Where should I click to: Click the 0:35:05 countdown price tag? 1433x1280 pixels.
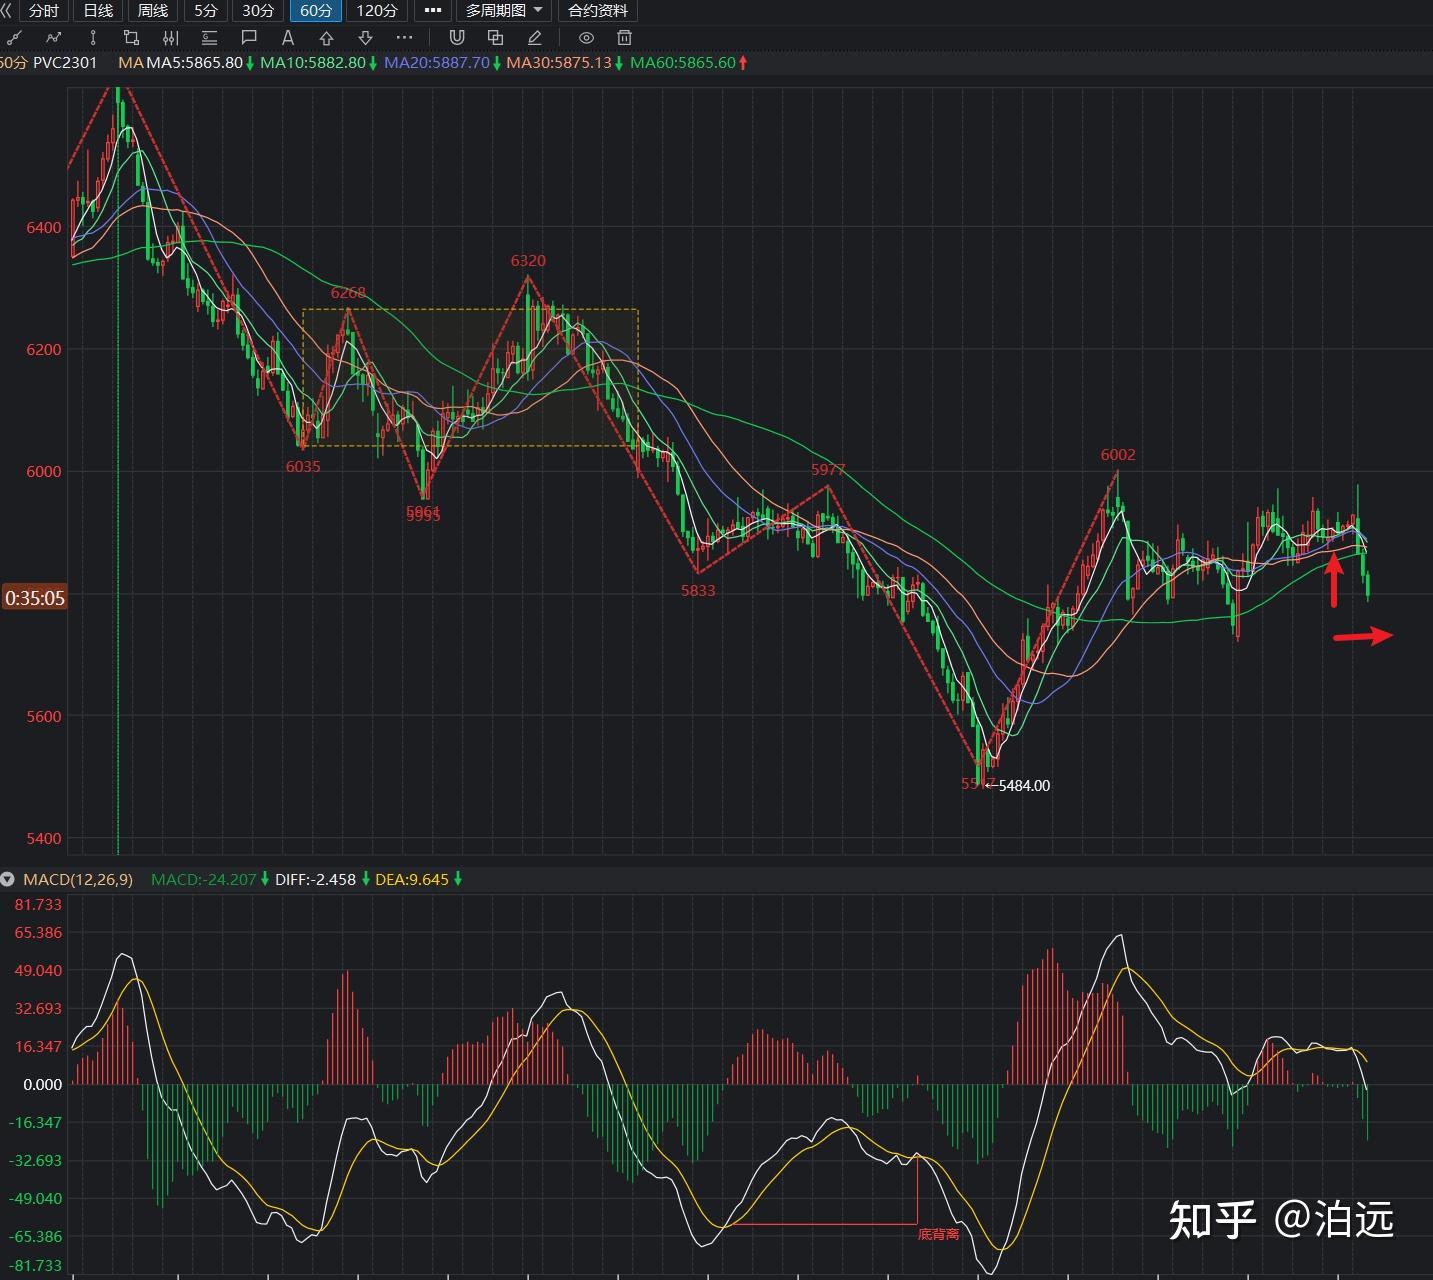34,598
